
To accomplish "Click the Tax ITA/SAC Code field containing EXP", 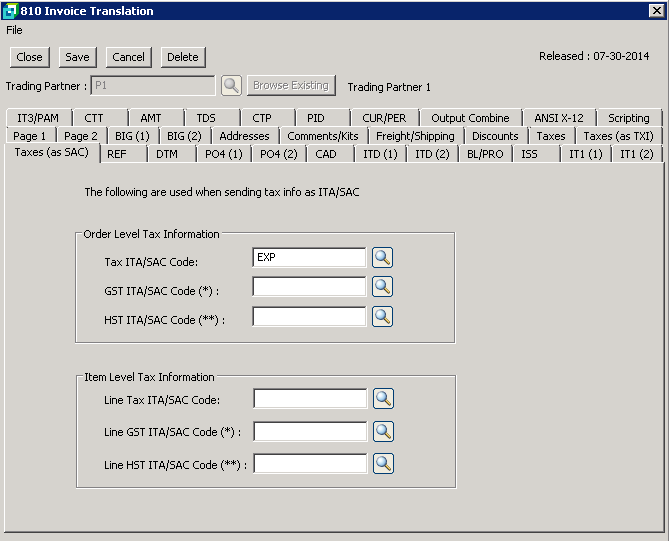I will (x=309, y=258).
